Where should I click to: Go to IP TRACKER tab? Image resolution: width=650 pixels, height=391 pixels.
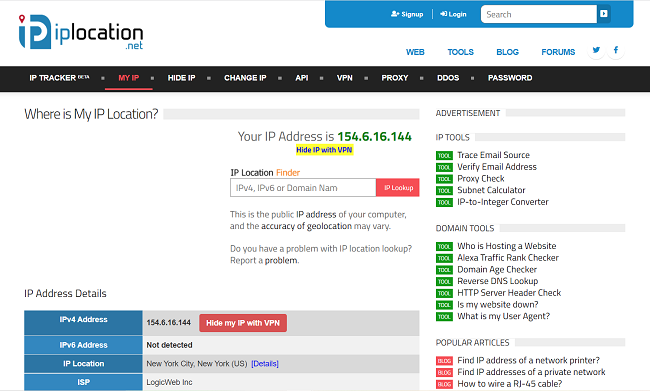pyautogui.click(x=59, y=78)
